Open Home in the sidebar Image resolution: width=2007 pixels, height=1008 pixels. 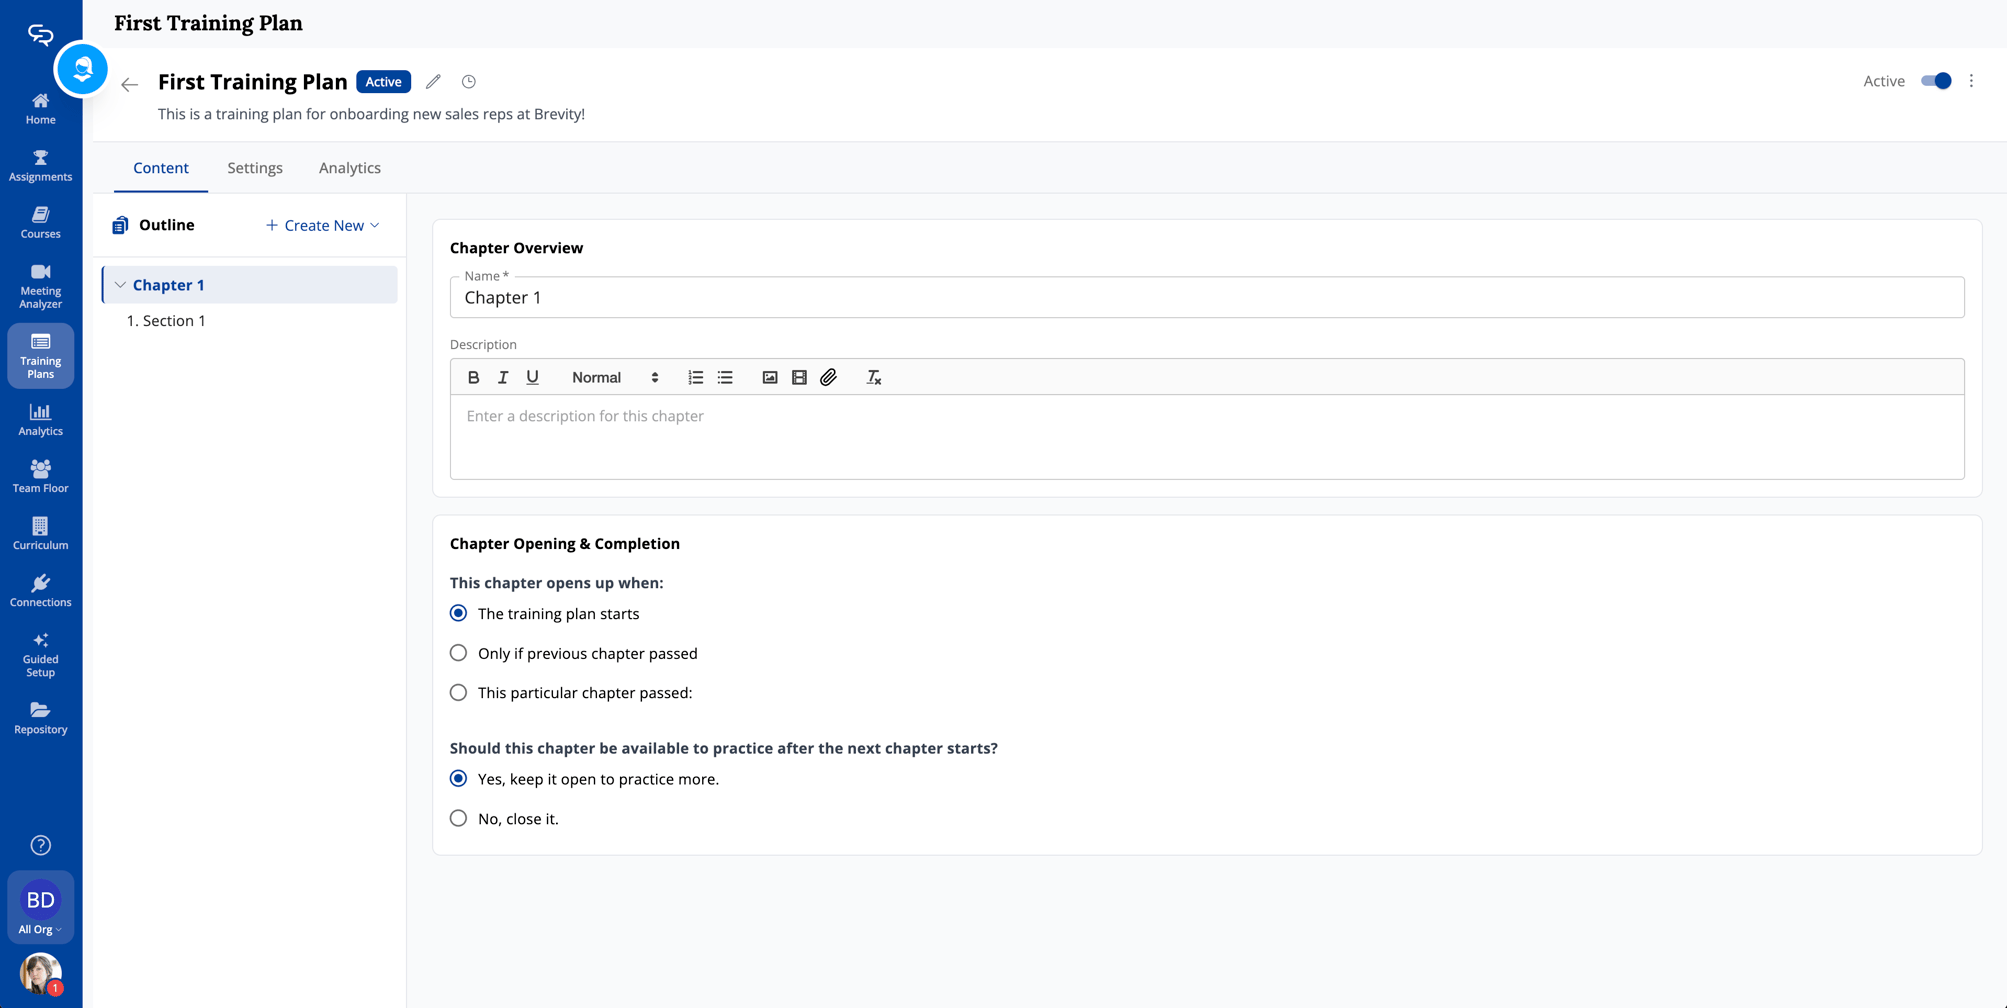[x=40, y=108]
